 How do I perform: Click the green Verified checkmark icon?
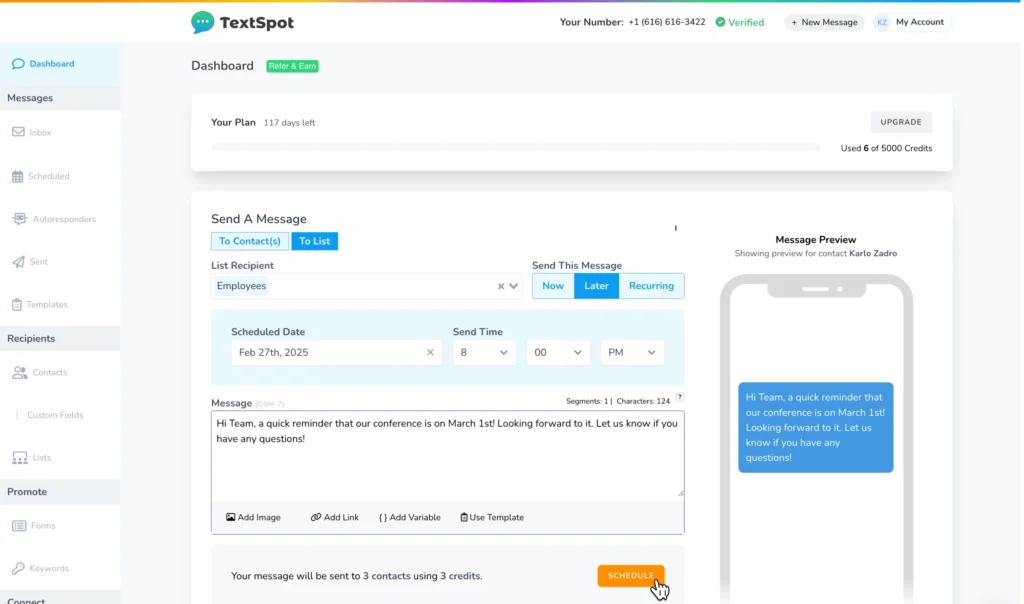point(720,22)
